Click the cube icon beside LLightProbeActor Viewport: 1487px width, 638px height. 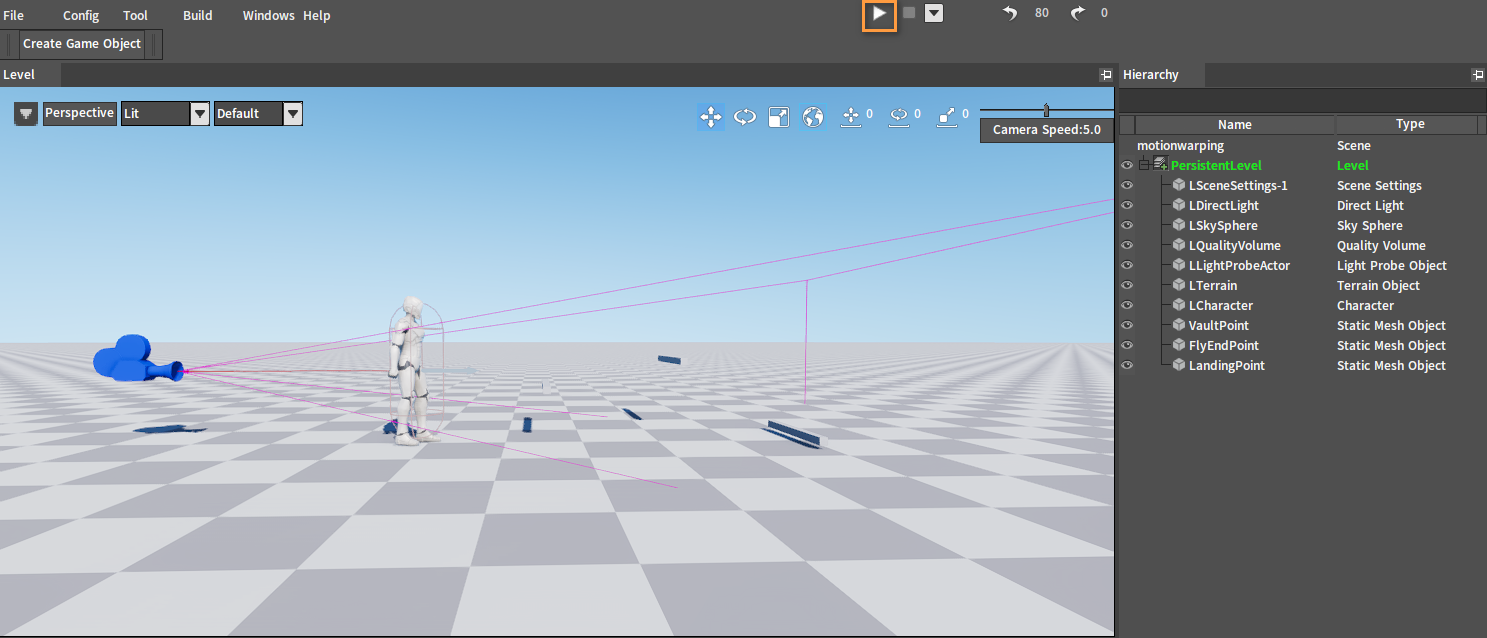click(x=1179, y=265)
